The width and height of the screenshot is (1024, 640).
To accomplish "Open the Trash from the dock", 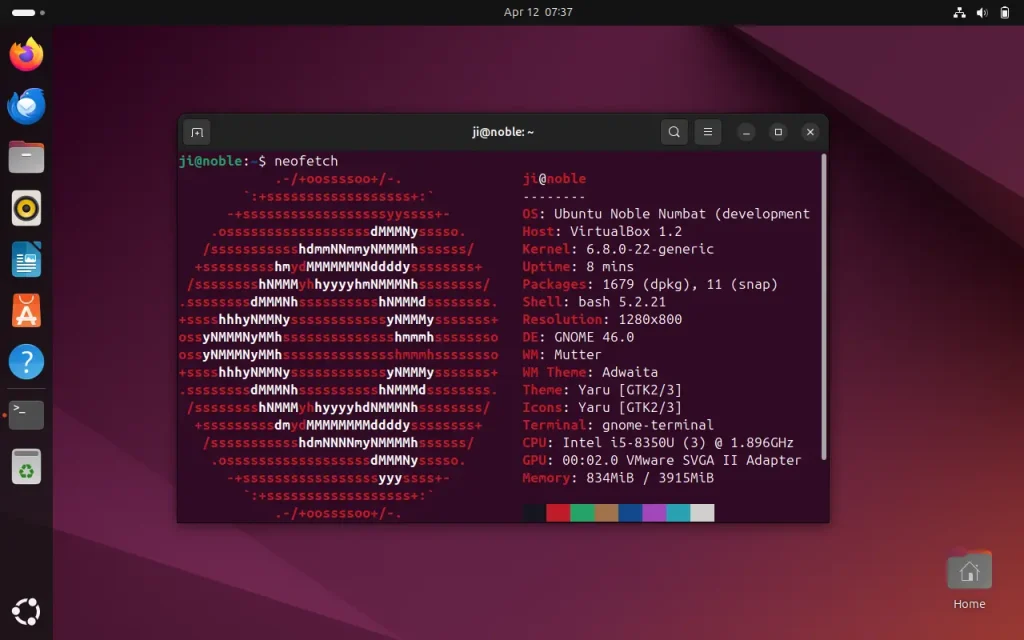I will click(26, 466).
